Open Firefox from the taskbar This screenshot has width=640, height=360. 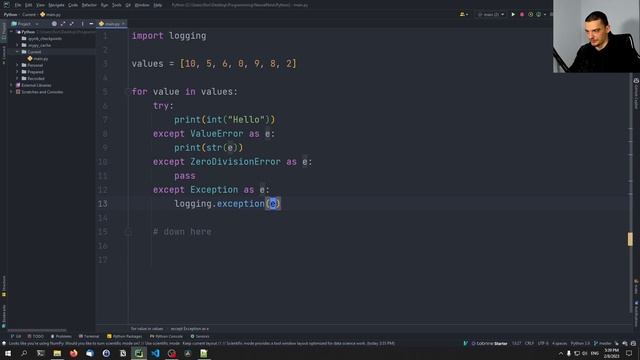pos(73,353)
